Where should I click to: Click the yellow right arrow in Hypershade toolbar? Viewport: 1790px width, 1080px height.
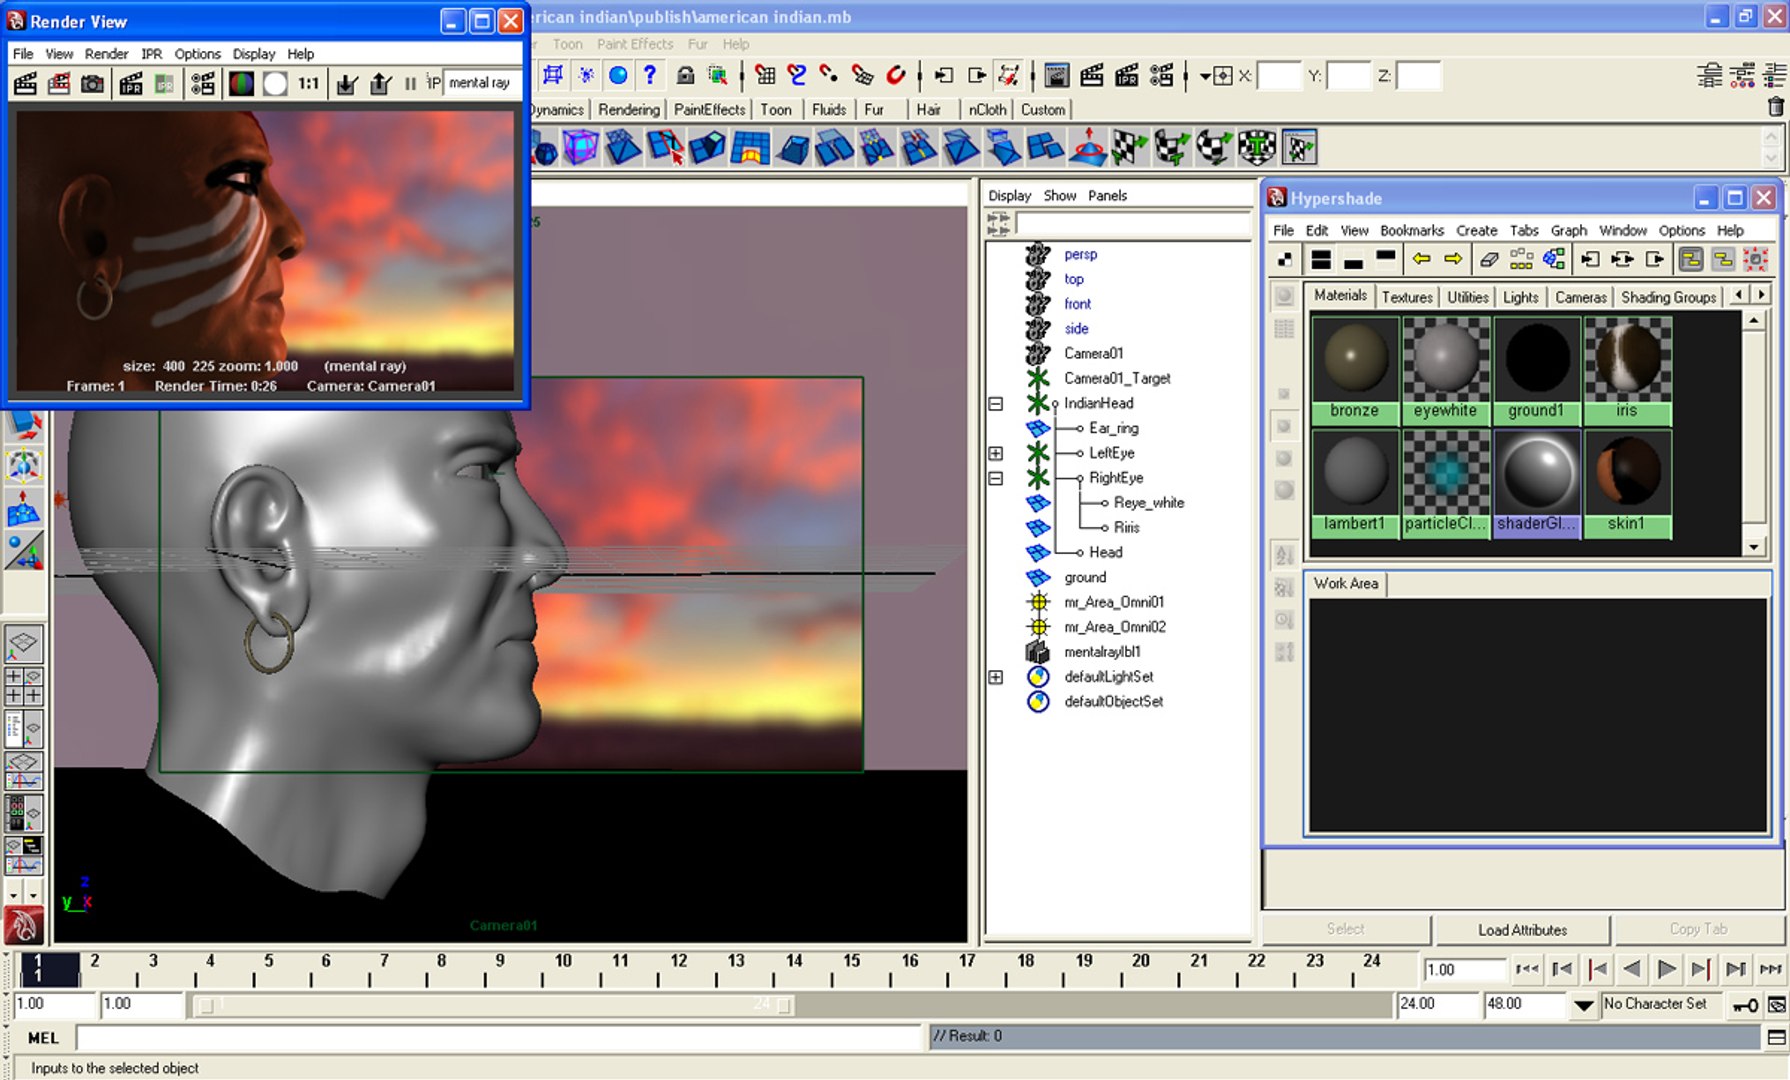[x=1453, y=260]
